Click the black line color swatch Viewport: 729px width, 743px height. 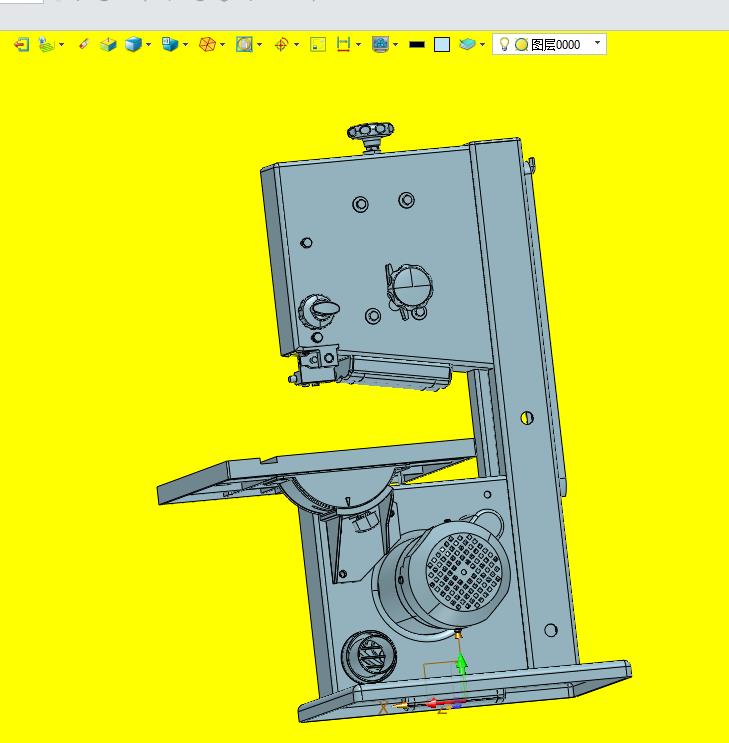click(x=417, y=45)
